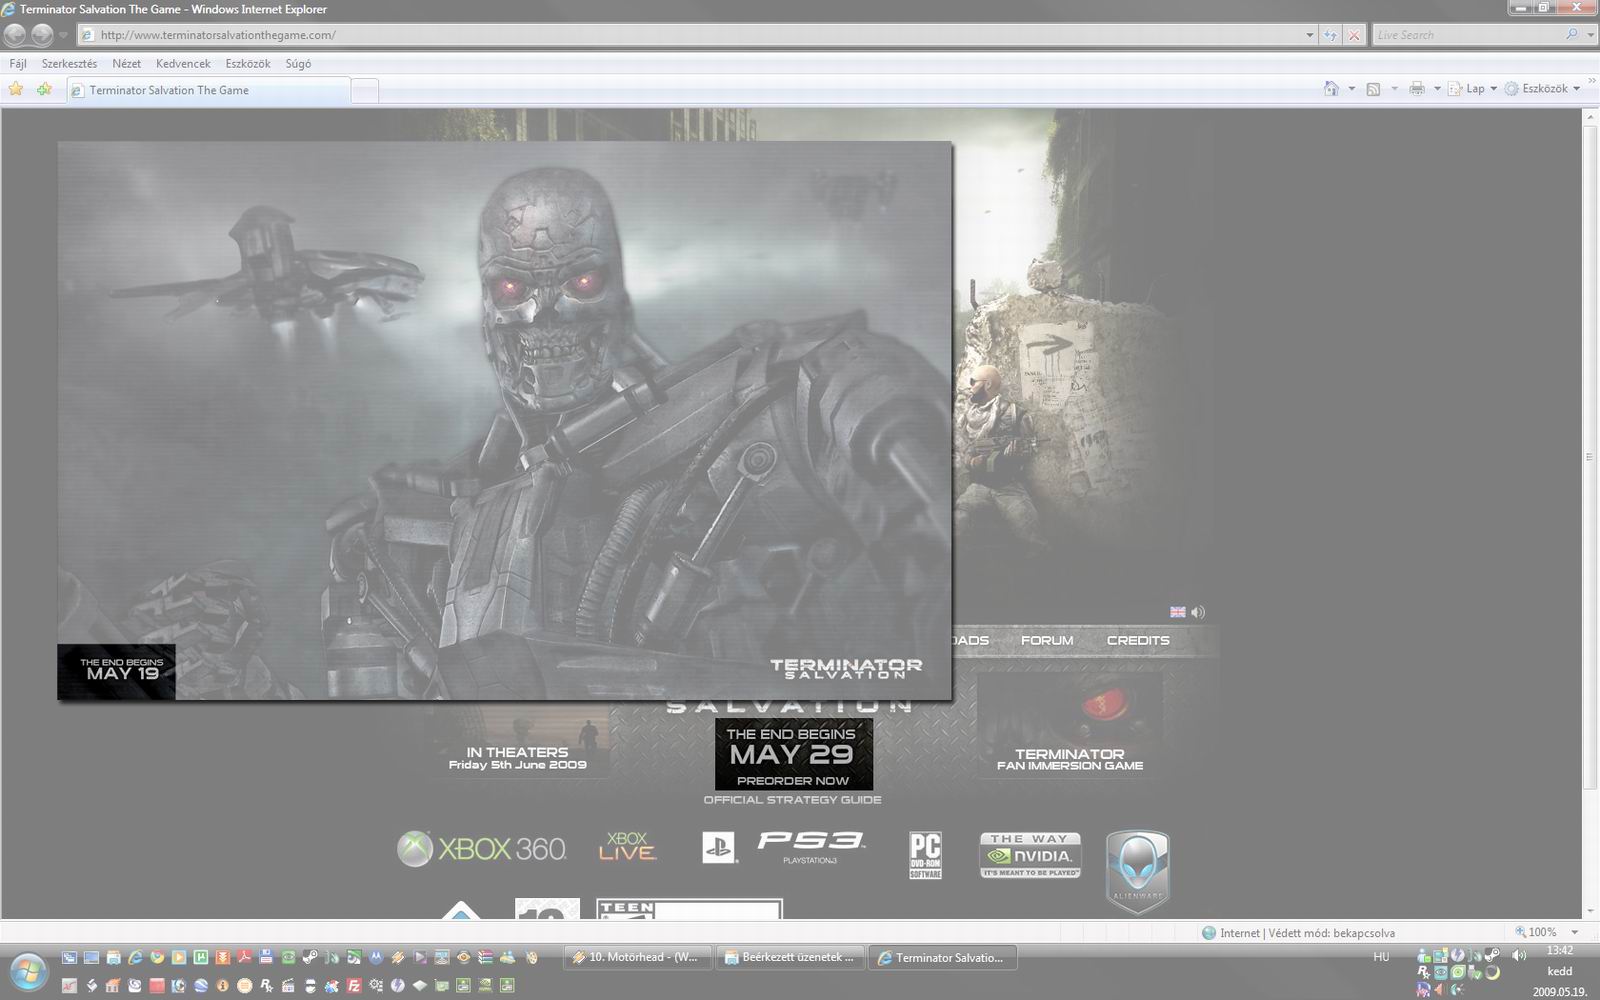Viewport: 1600px width, 1000px height.
Task: Open the recent pages dropdown arrow
Action: coord(63,35)
